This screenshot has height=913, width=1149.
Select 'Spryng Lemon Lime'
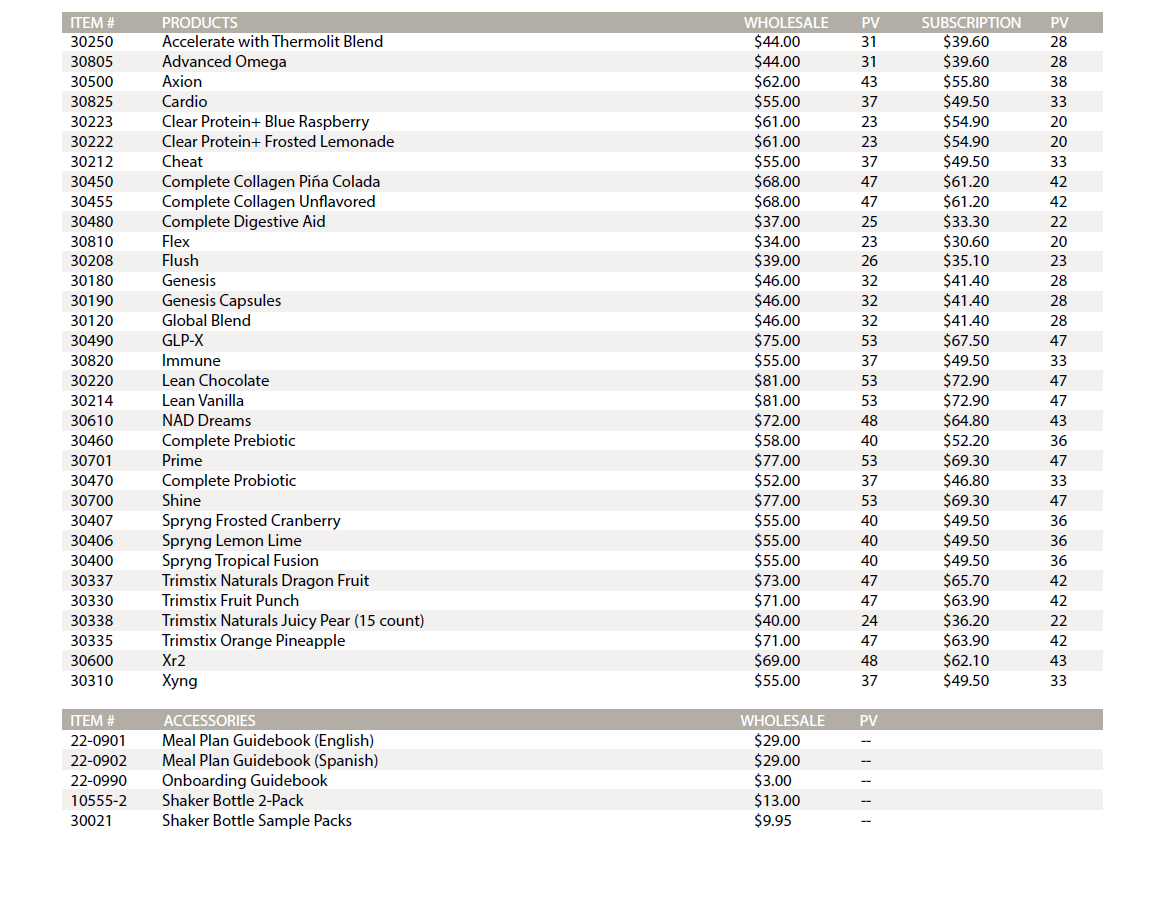point(232,541)
